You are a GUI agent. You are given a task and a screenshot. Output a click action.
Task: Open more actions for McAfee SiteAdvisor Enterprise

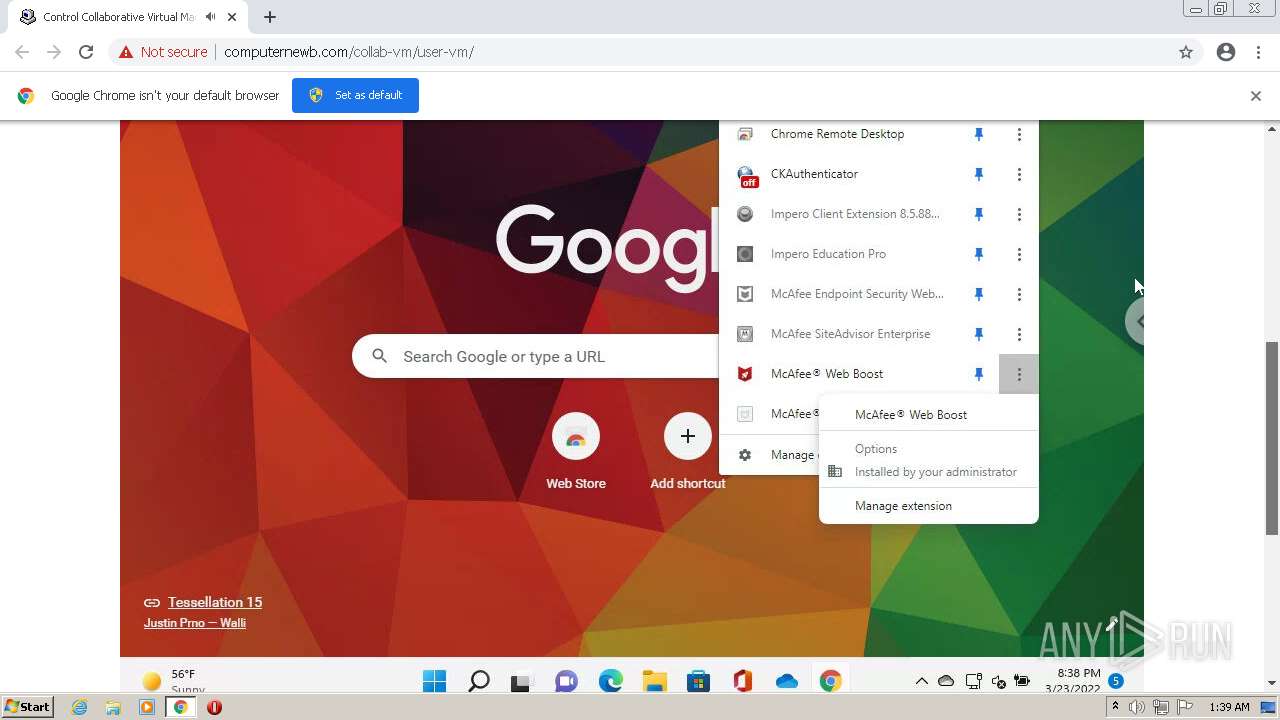tap(1019, 334)
